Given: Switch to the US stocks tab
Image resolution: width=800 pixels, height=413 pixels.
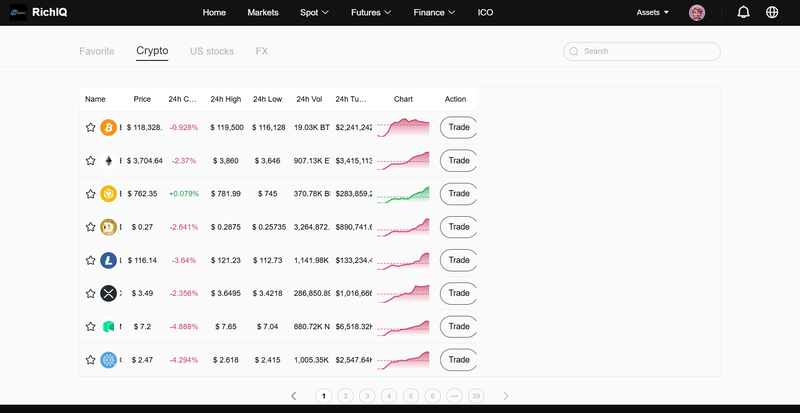Looking at the screenshot, I should (x=212, y=51).
